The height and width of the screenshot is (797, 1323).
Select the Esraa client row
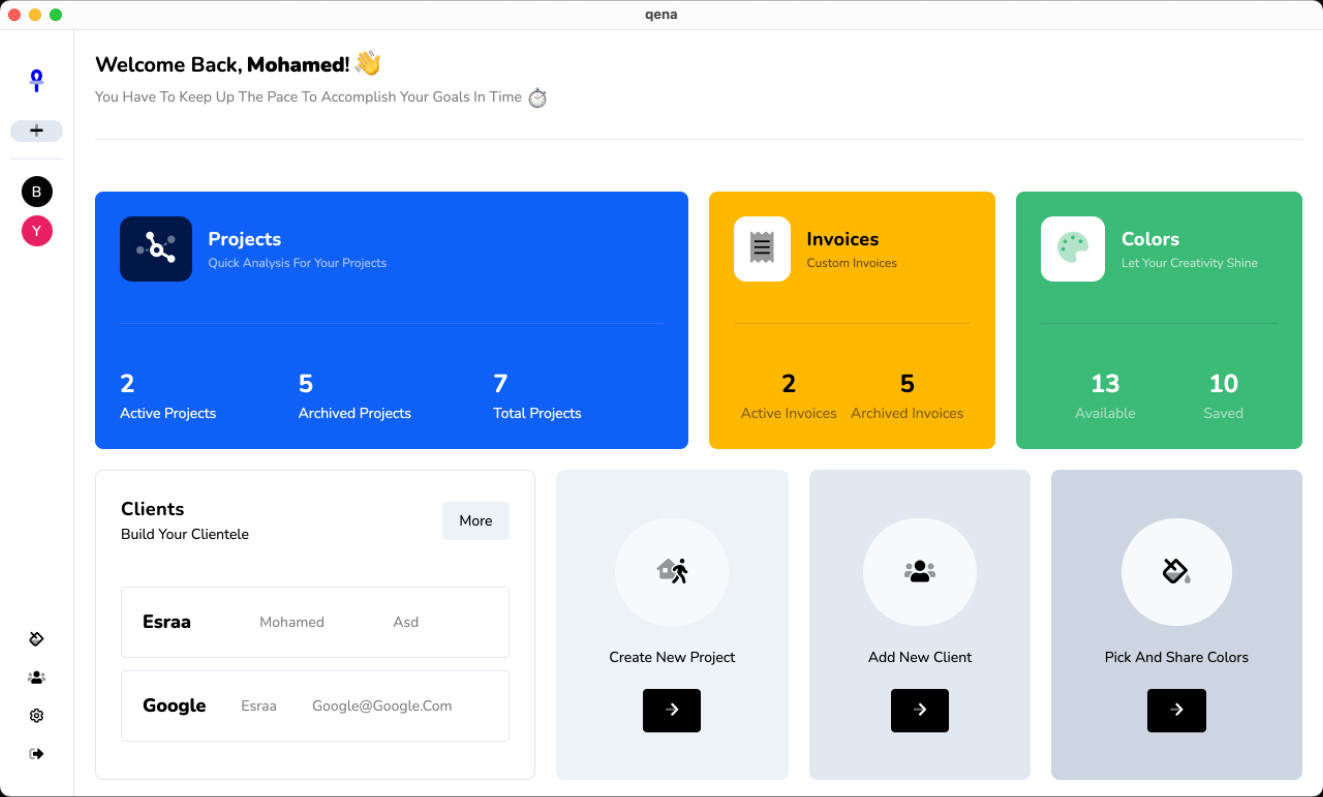click(x=315, y=622)
